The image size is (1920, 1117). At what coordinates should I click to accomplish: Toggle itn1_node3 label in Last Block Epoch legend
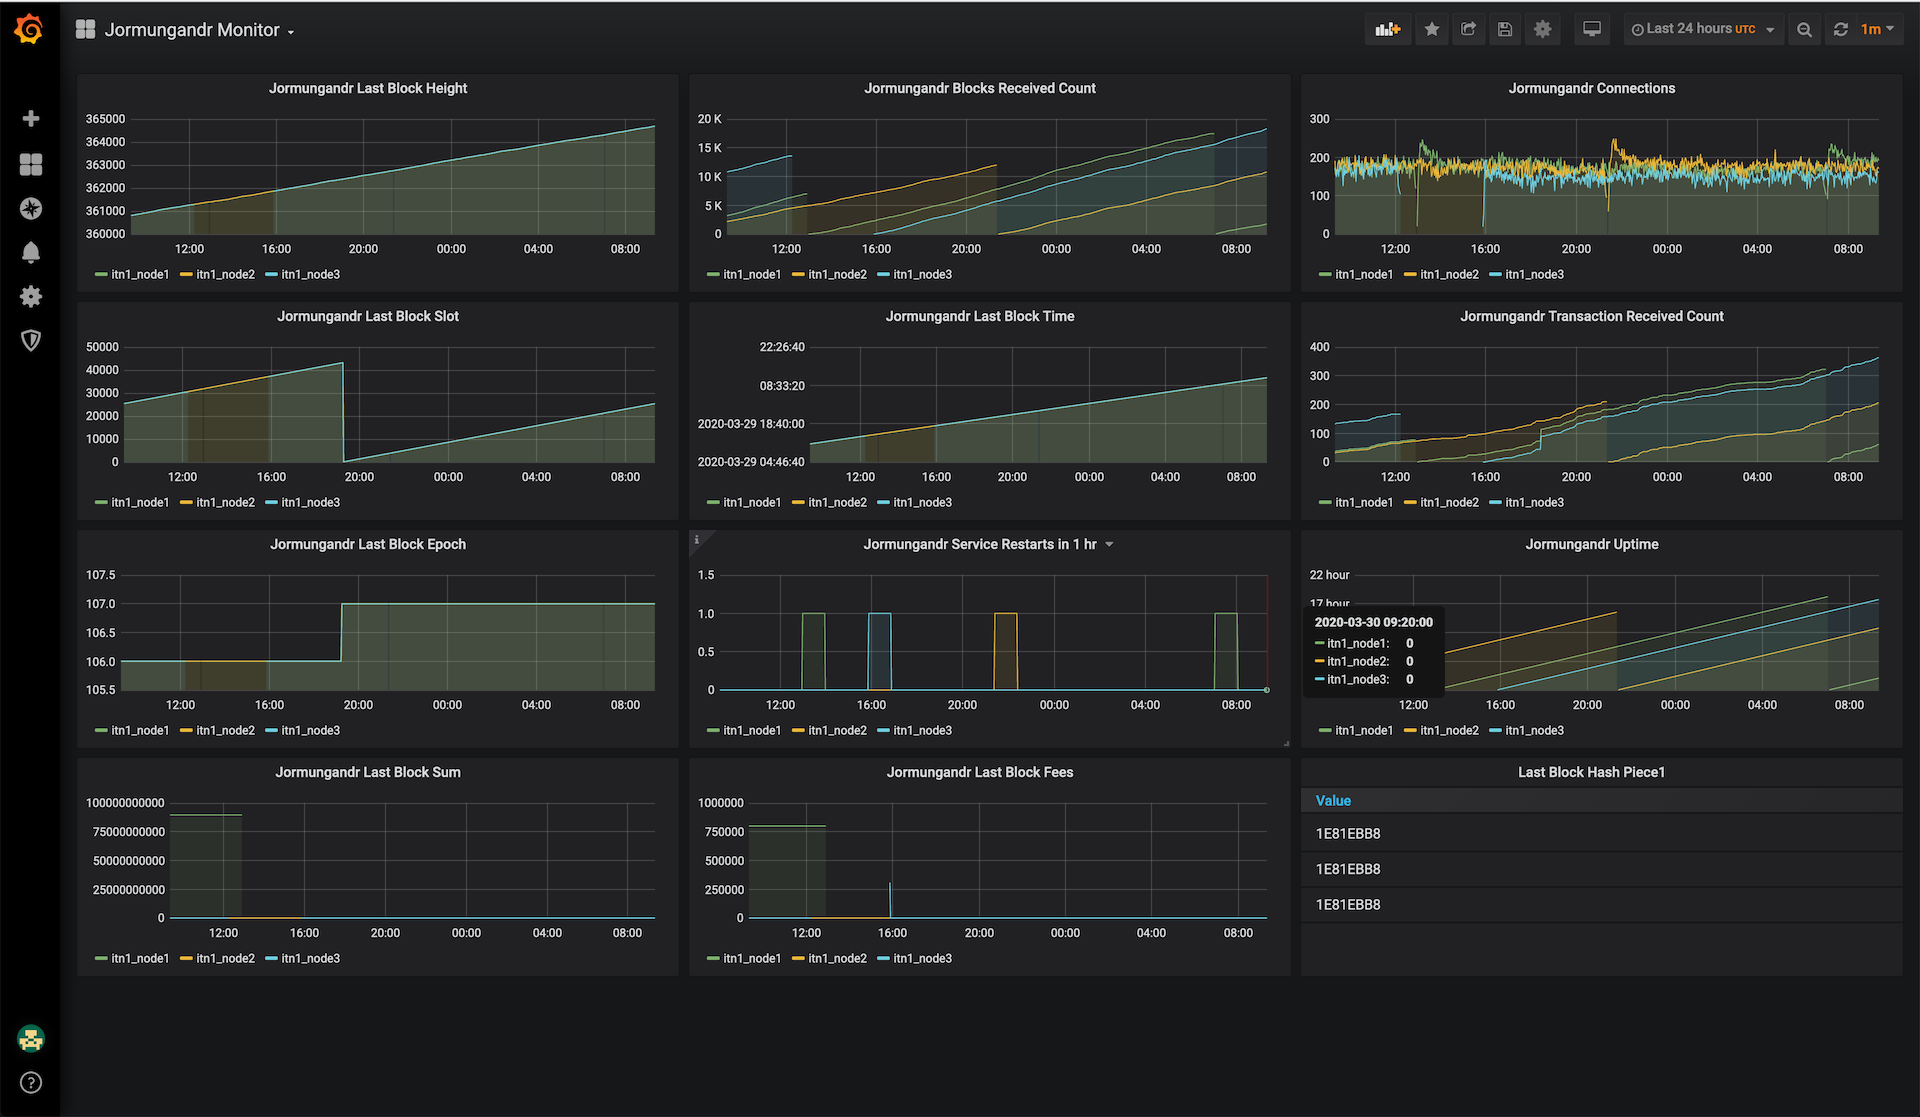[x=310, y=730]
